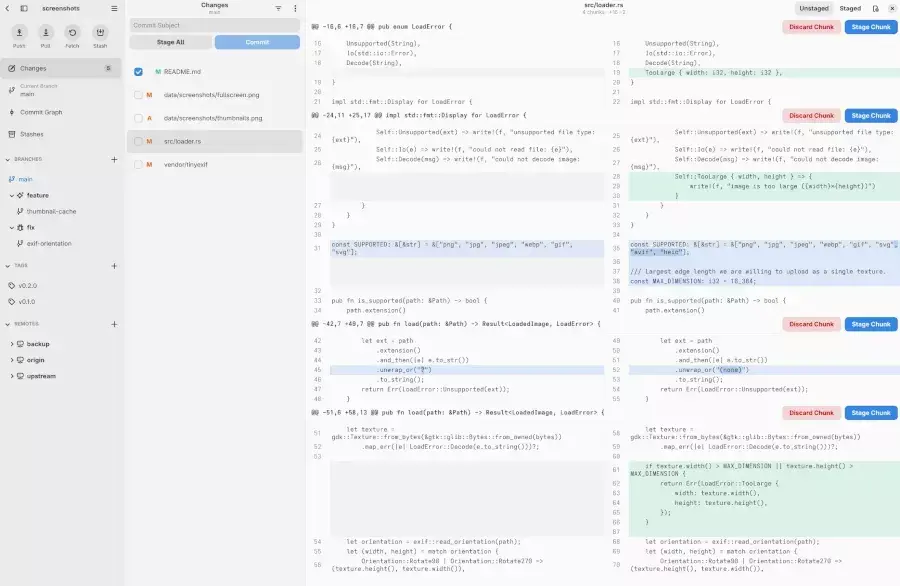Screen dimensions: 900x586
Task: Collapse the TAGS section
Action: click(7, 266)
